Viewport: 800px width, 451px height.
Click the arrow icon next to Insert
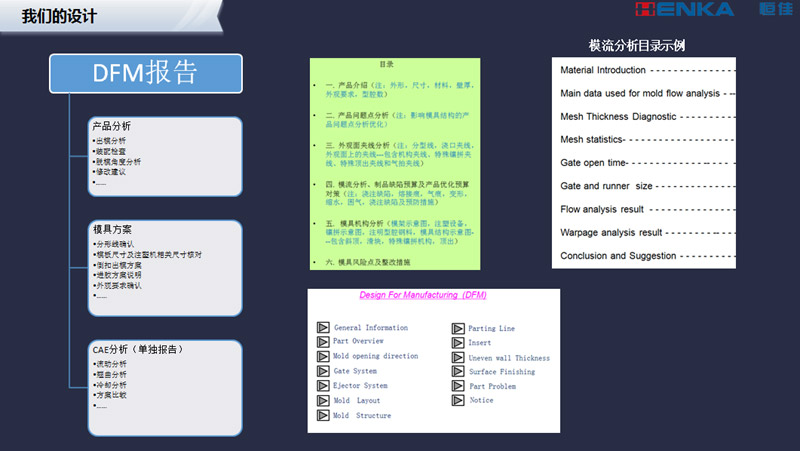[457, 343]
